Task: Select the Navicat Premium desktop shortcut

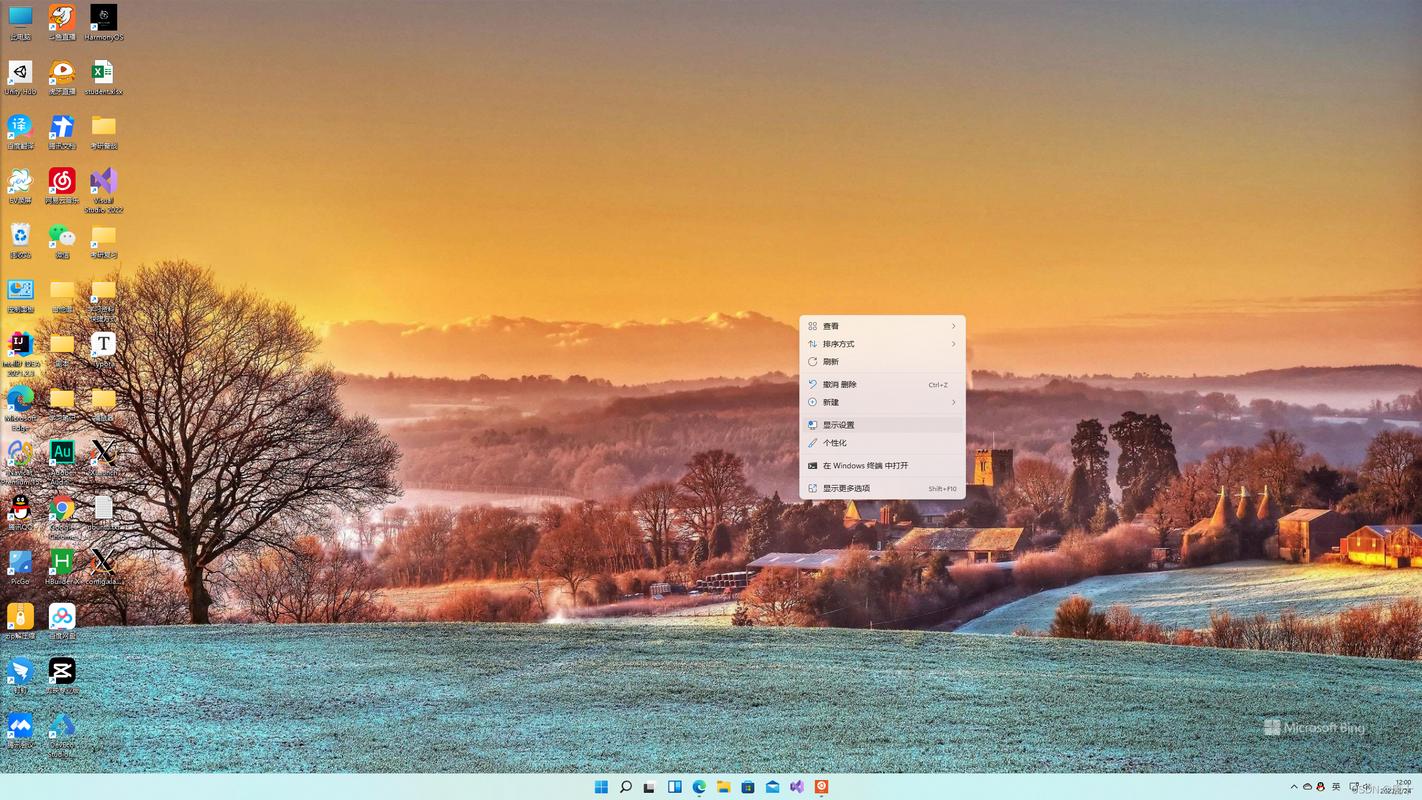Action: [20, 462]
